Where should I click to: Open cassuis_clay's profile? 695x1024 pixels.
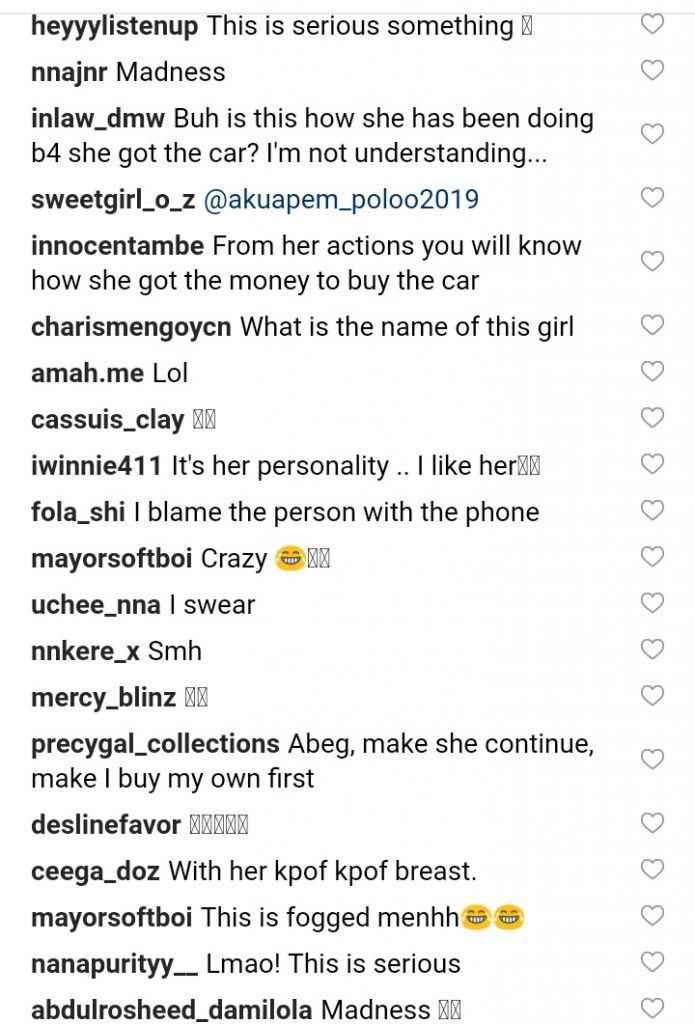click(x=107, y=420)
